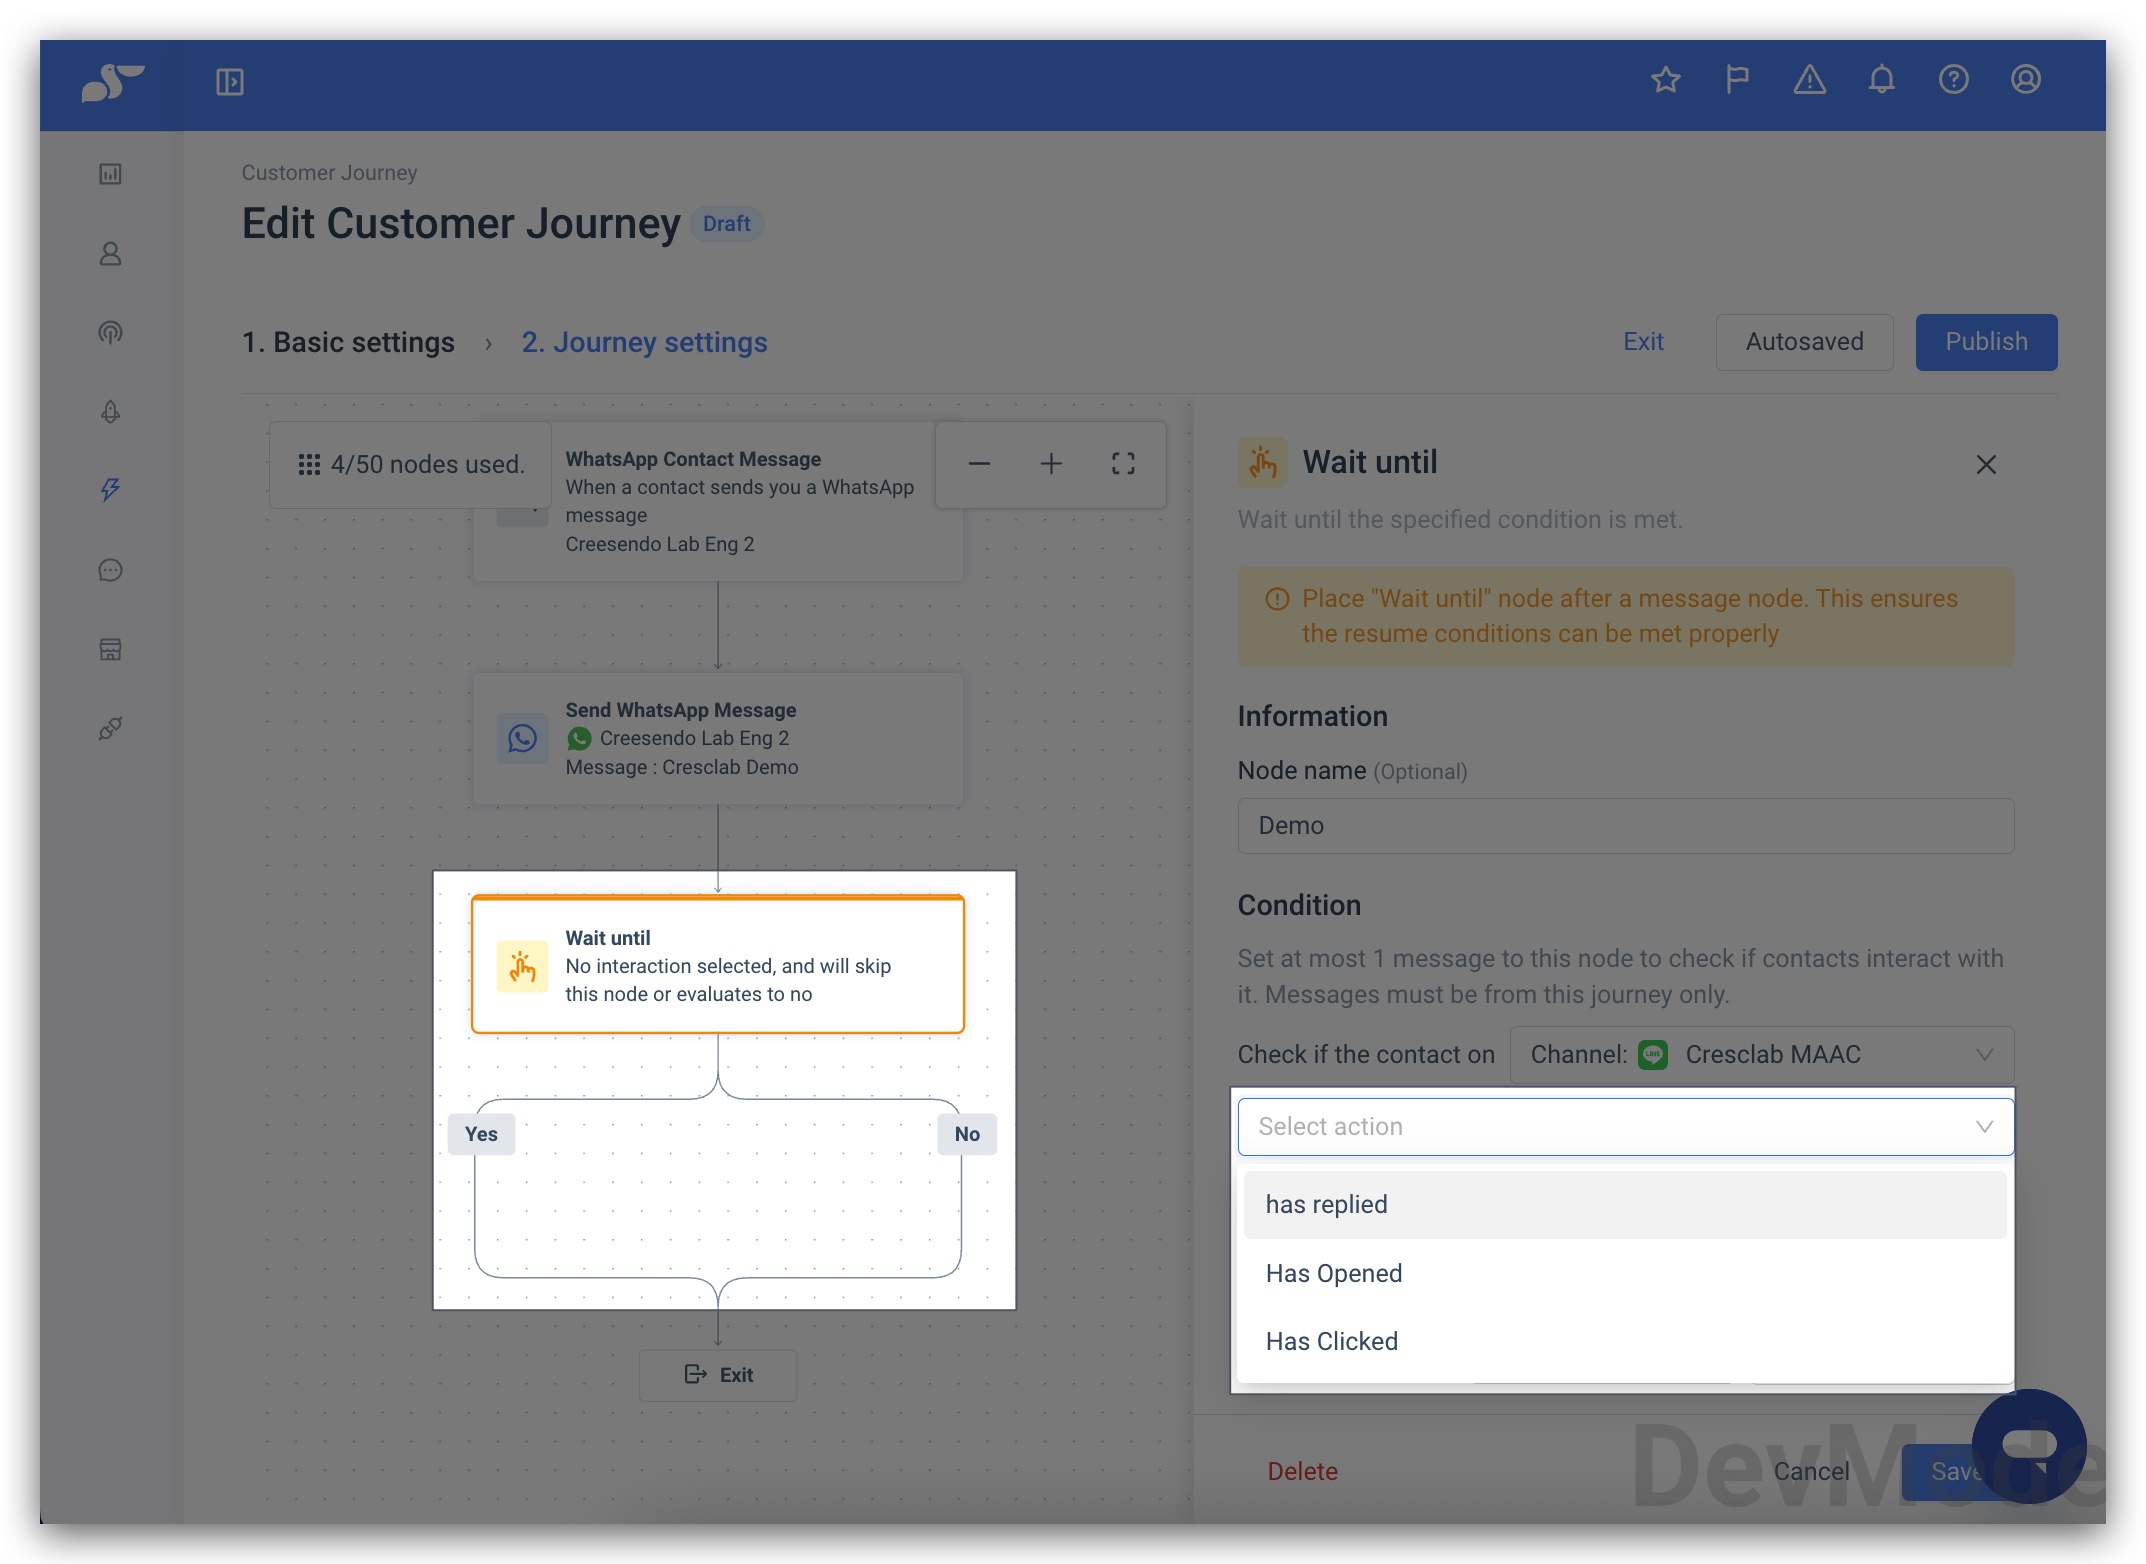Viewport: 2146px width, 1564px height.
Task: Open the lightning bolt automation icon
Action: [x=111, y=490]
